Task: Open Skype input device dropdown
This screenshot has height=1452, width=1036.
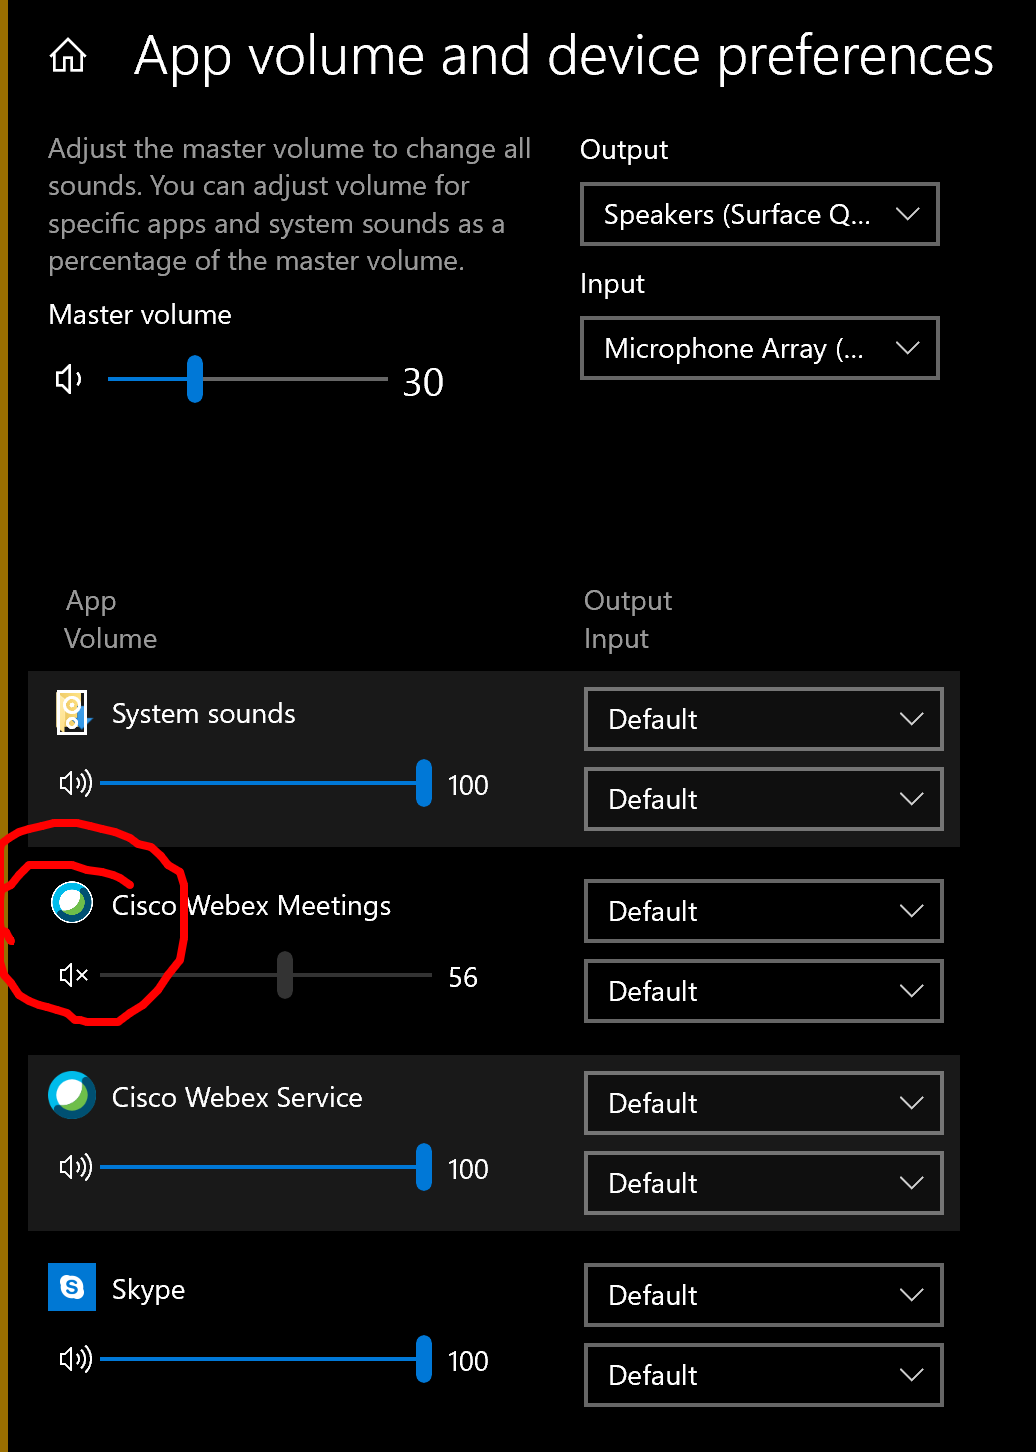Action: click(x=764, y=1375)
